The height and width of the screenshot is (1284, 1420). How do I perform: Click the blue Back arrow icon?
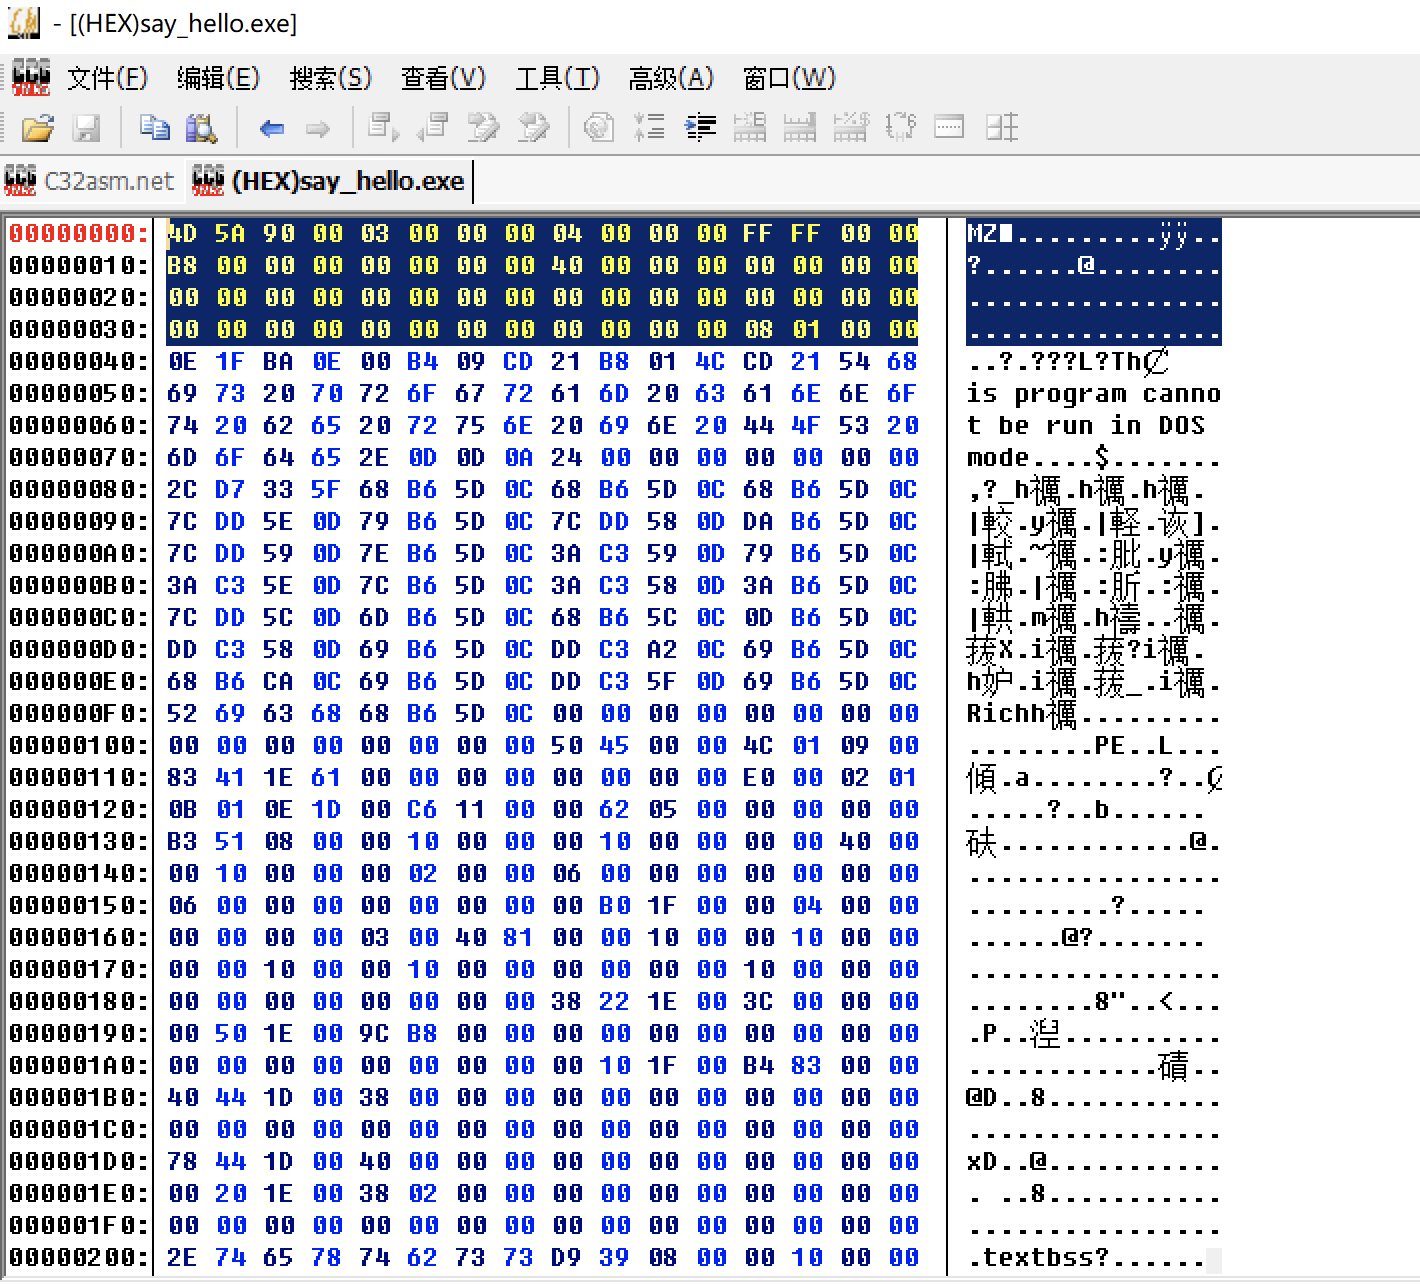point(272,128)
